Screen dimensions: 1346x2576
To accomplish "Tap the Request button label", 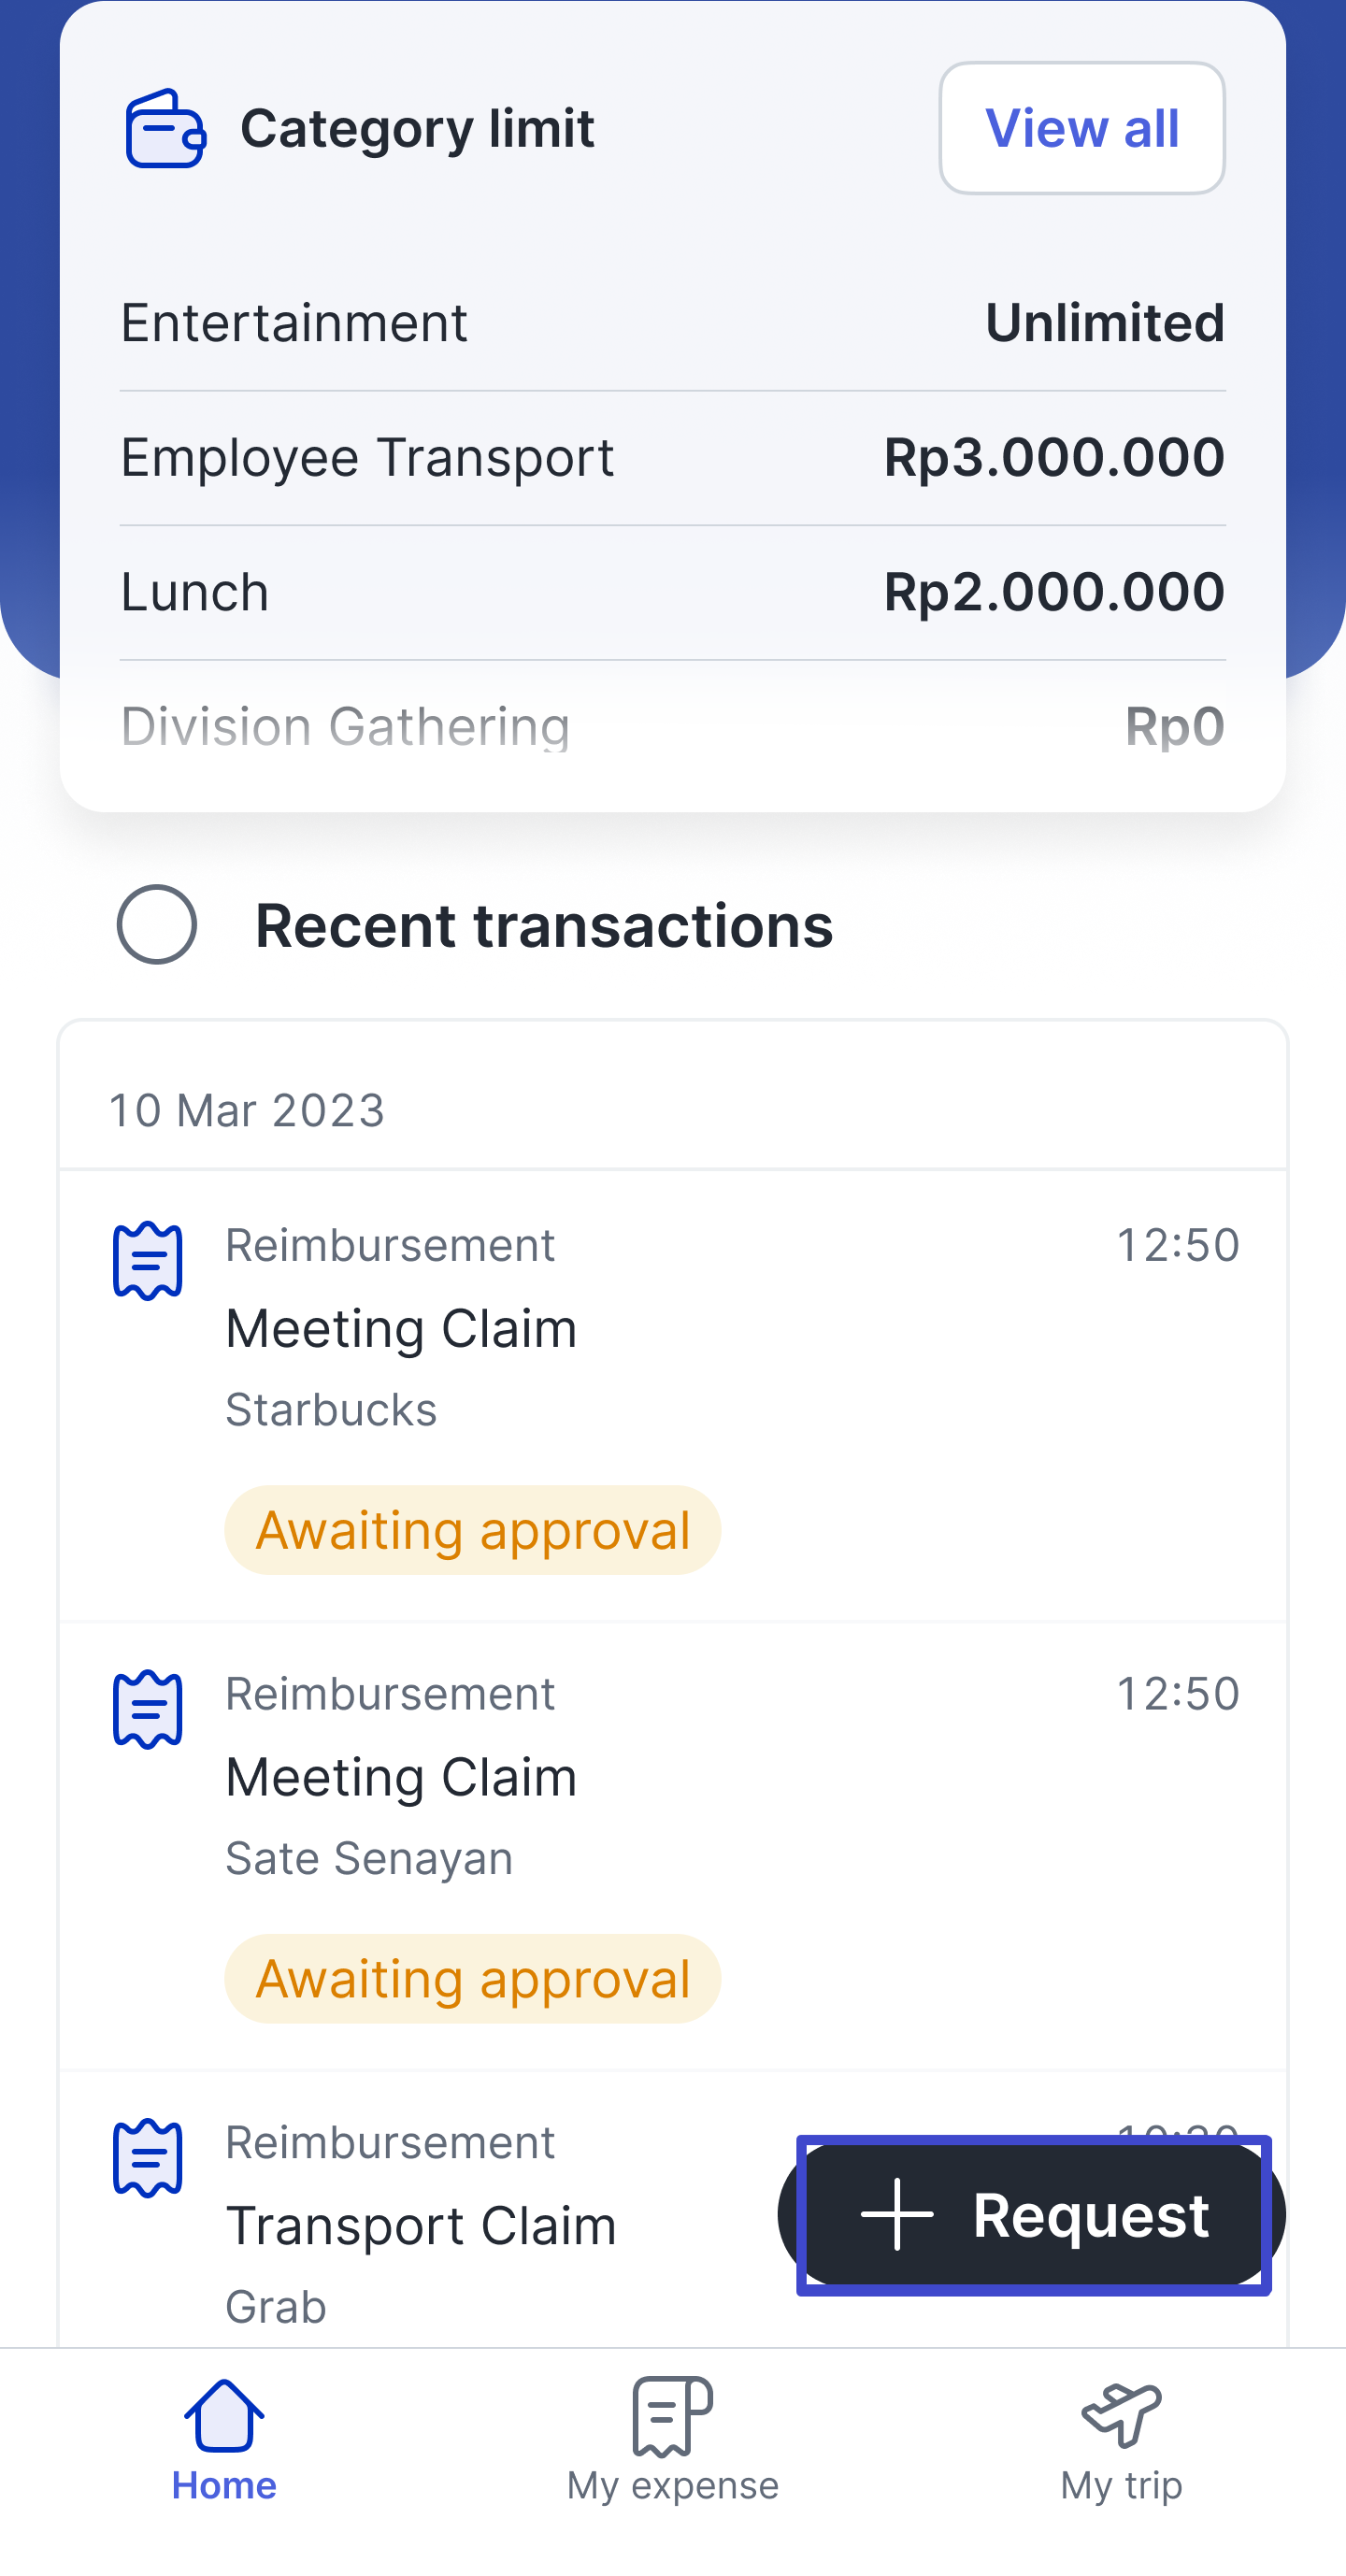I will pyautogui.click(x=1091, y=2215).
